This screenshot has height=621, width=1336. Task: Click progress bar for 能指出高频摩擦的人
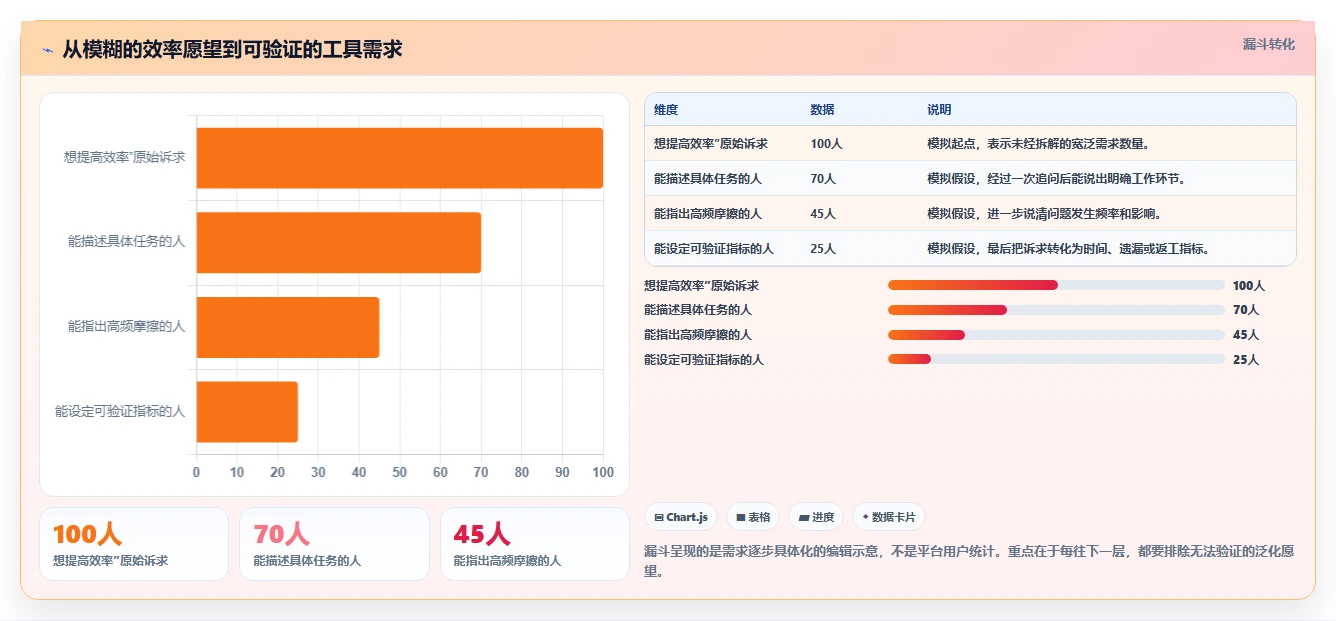tap(1056, 334)
